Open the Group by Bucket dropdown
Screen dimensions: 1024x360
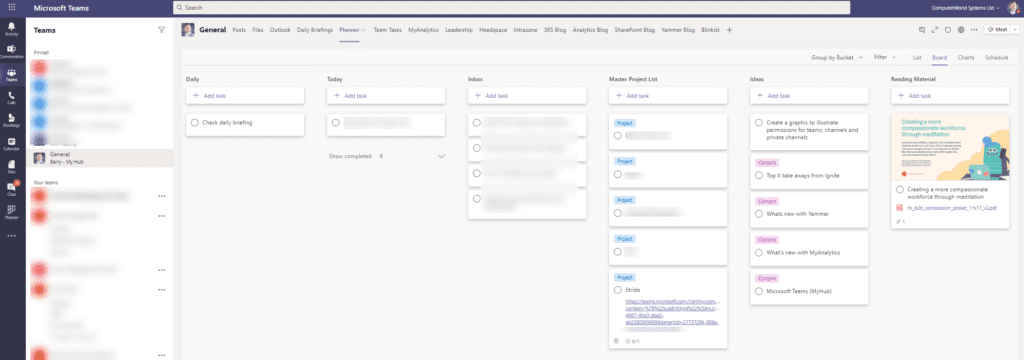837,57
